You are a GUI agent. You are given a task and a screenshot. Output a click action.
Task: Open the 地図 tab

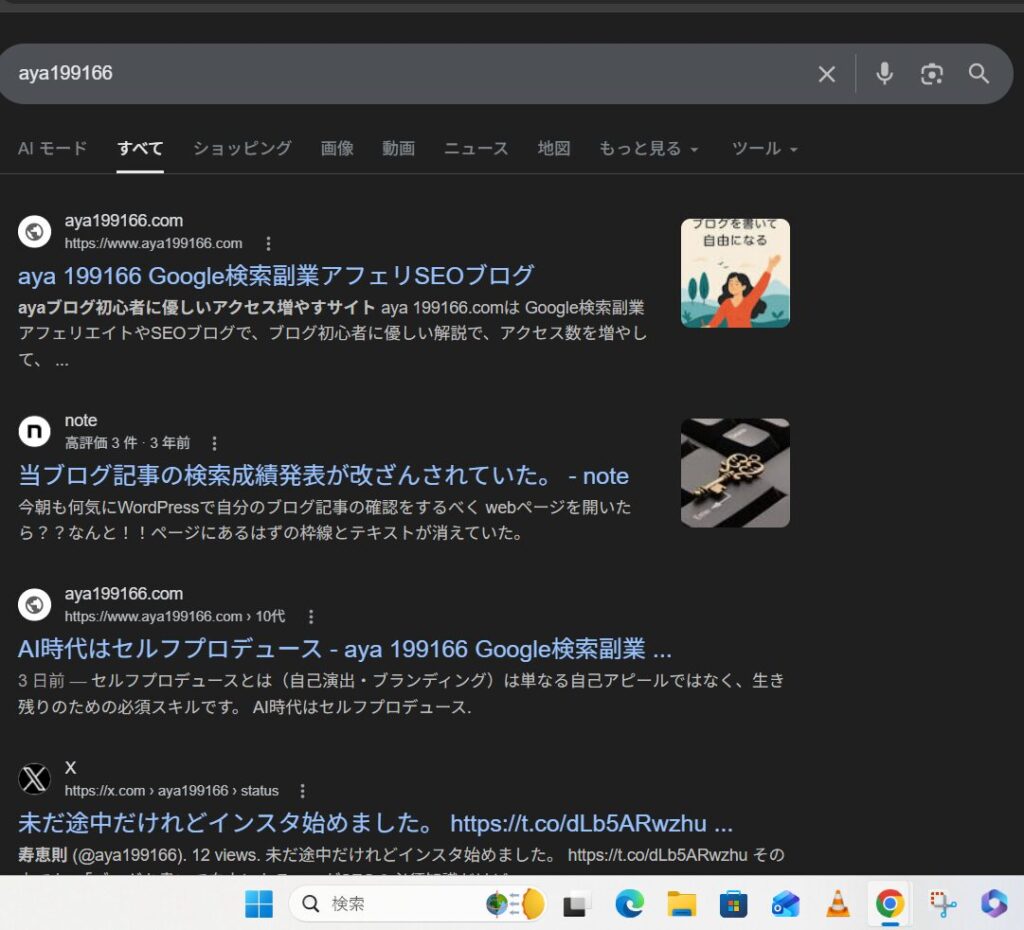pyautogui.click(x=554, y=148)
